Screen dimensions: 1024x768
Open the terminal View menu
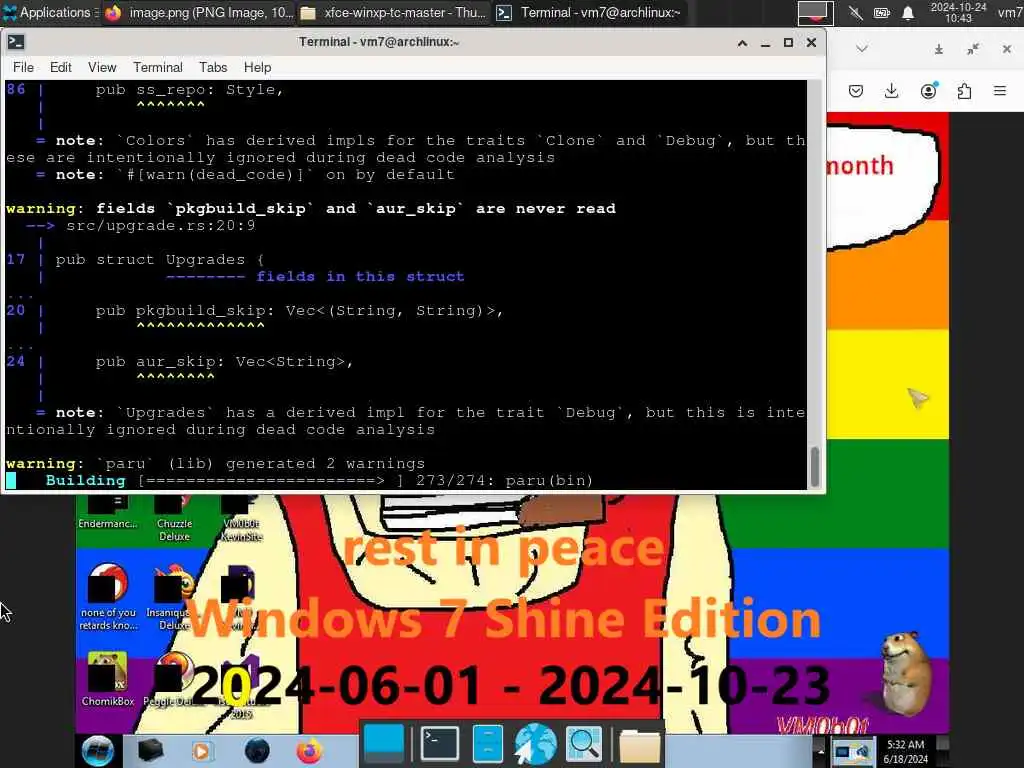click(x=102, y=67)
